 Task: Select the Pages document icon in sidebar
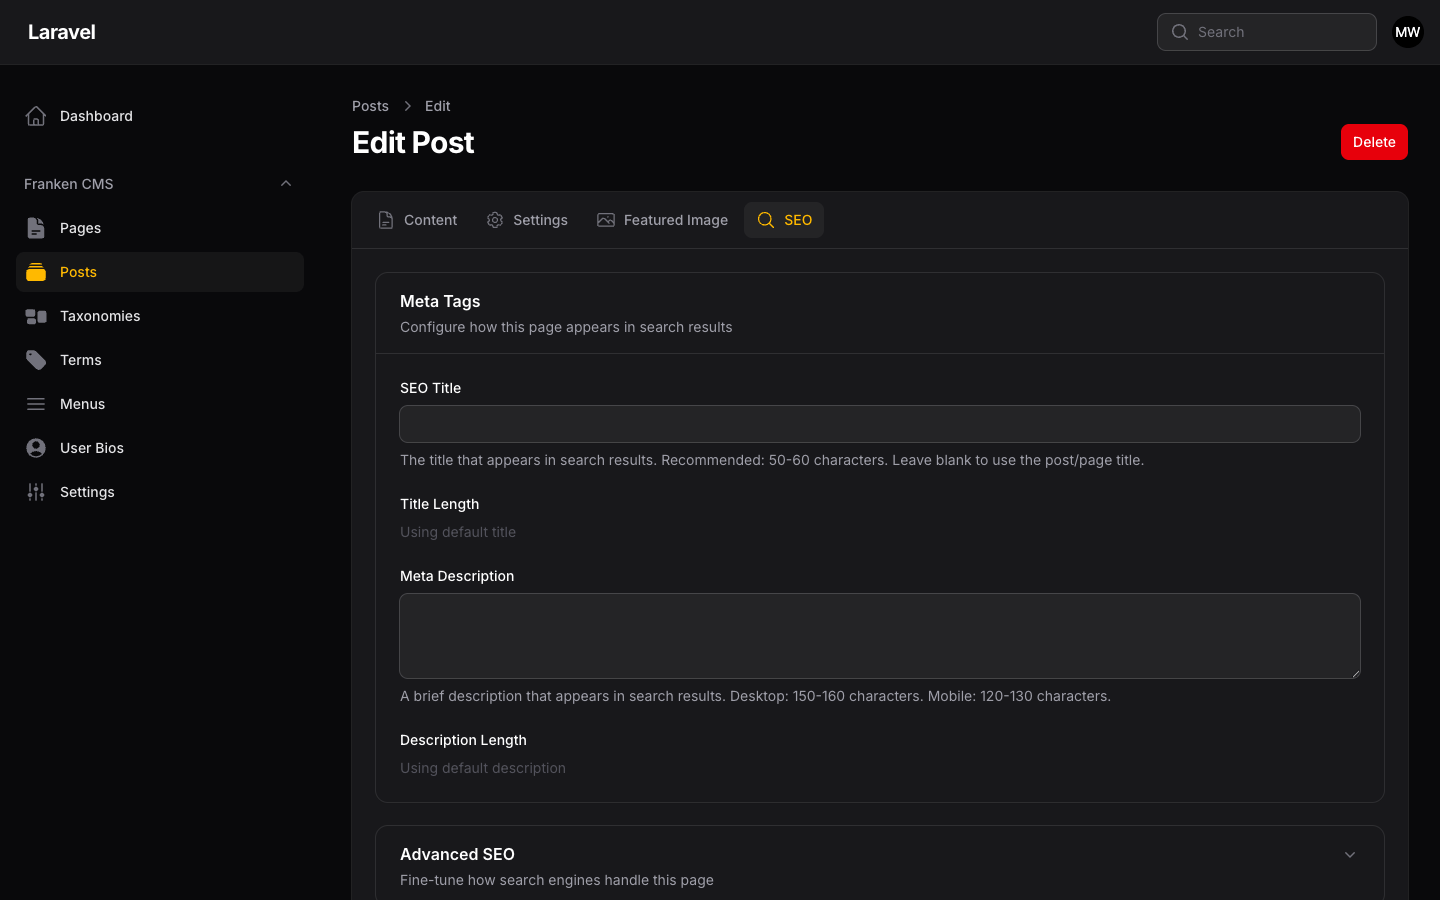click(36, 227)
